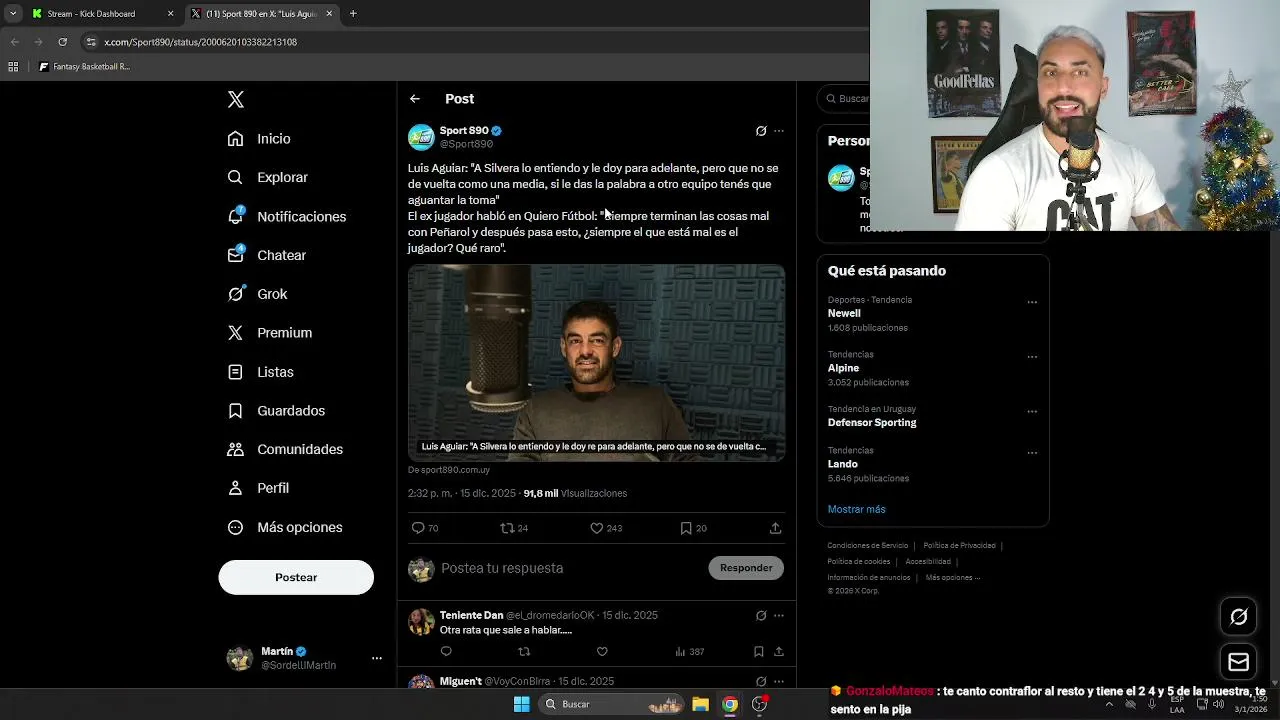The height and width of the screenshot is (720, 1280).
Task: Click the X logo in sidebar
Action: click(235, 99)
